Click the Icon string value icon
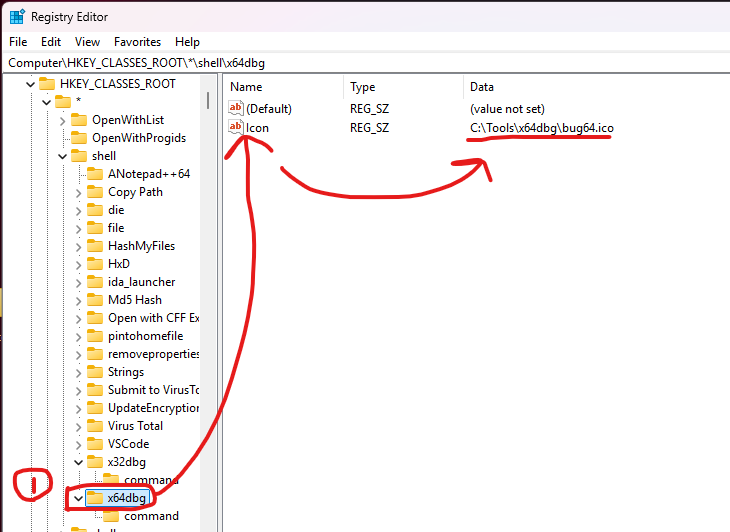The height and width of the screenshot is (532, 730). pos(236,127)
